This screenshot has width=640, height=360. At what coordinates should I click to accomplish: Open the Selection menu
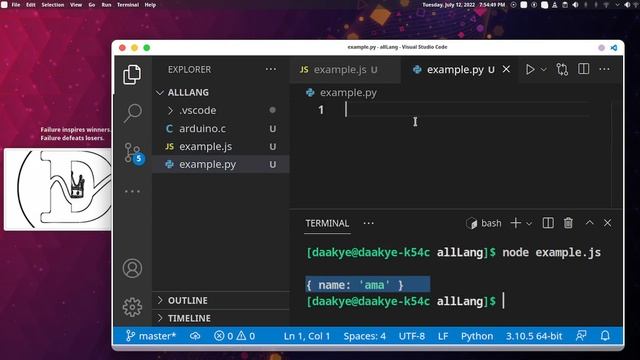pos(53,5)
